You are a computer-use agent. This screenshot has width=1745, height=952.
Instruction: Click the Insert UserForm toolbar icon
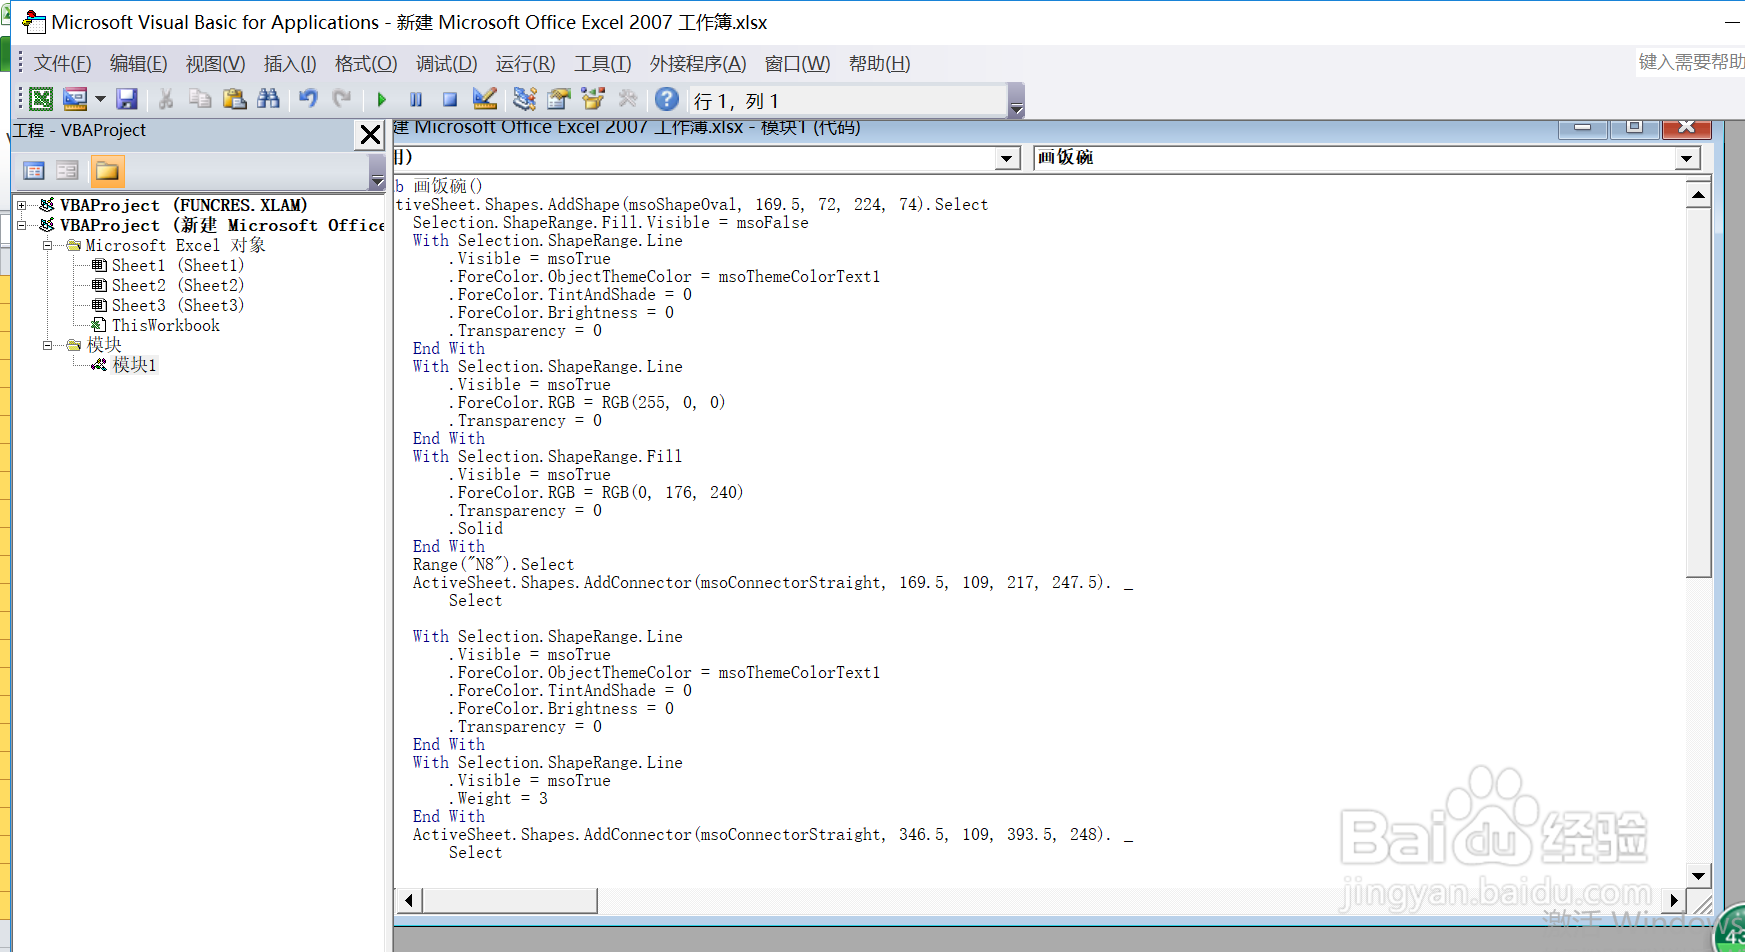tap(75, 99)
